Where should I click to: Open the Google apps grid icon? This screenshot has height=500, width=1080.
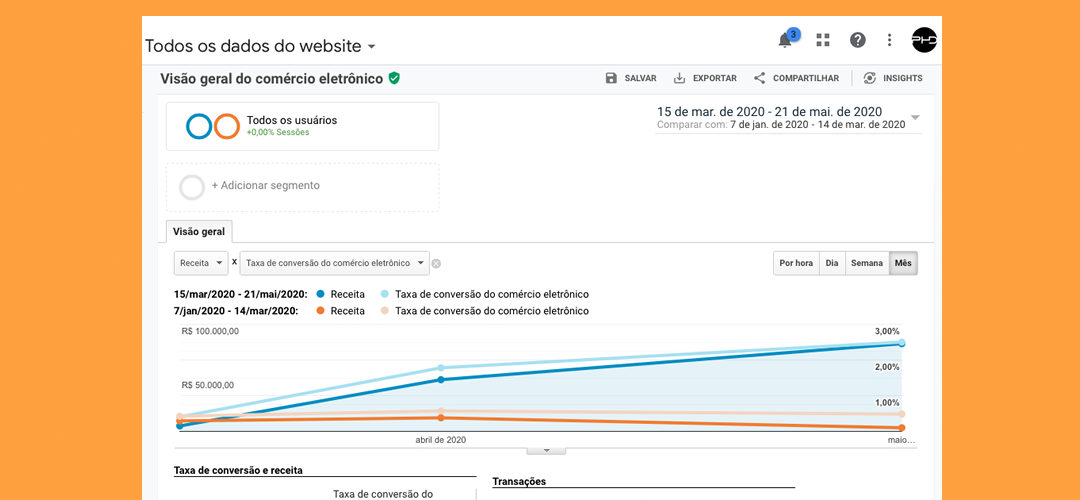coord(822,40)
